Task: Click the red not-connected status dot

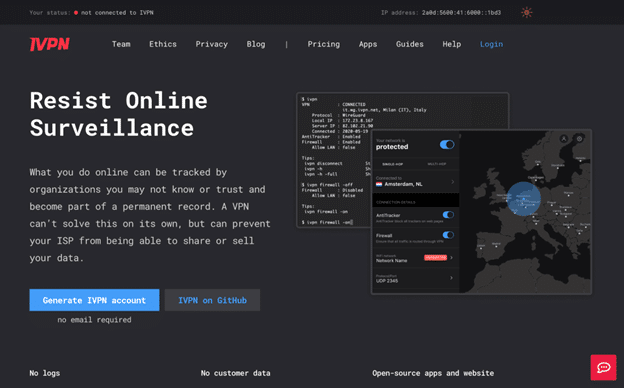Action: (76, 13)
